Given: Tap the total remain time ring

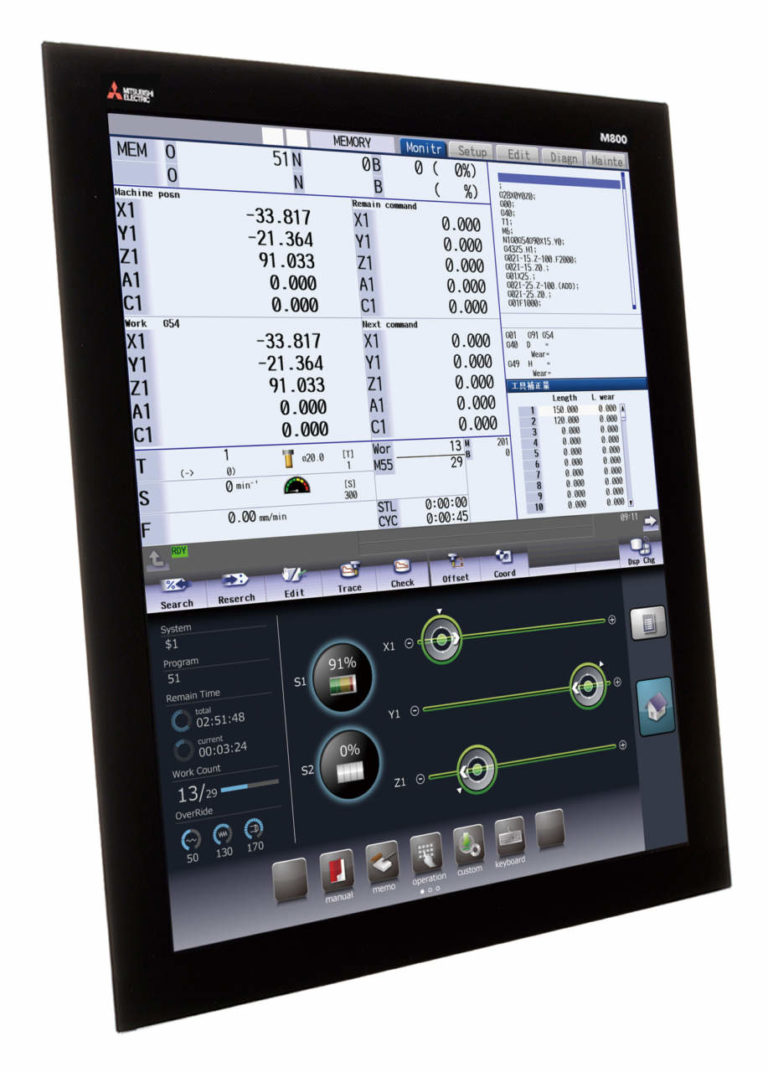Looking at the screenshot, I should [180, 720].
